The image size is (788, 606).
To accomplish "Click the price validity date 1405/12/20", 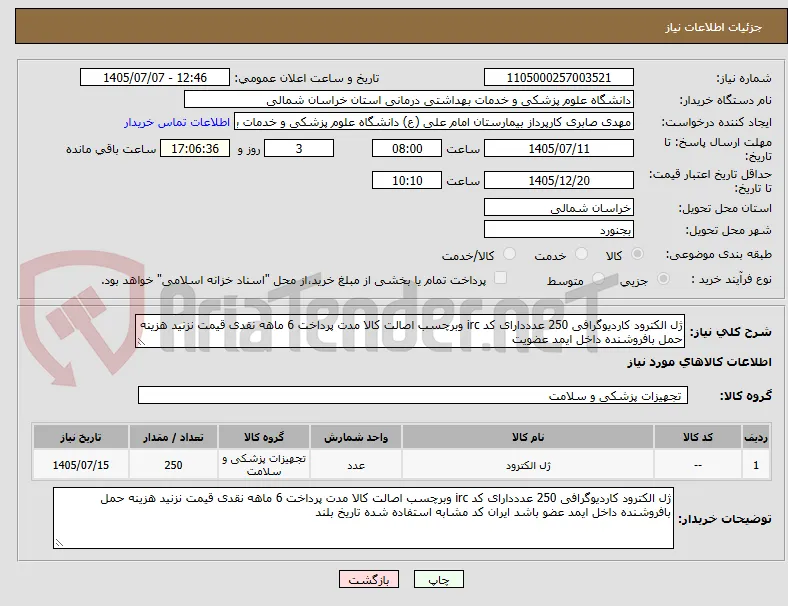I will pos(559,180).
